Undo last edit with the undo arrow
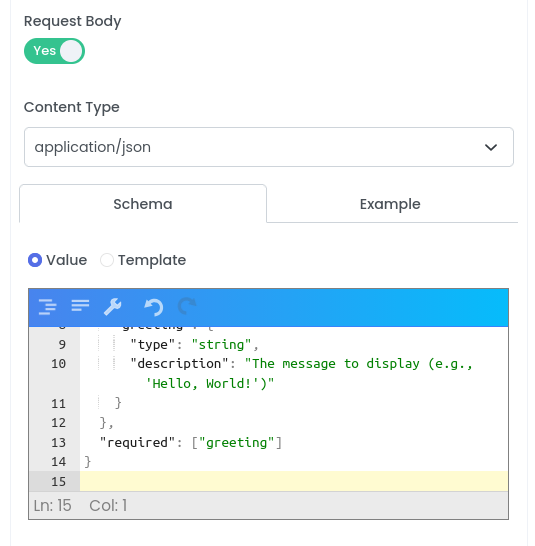 pos(154,307)
